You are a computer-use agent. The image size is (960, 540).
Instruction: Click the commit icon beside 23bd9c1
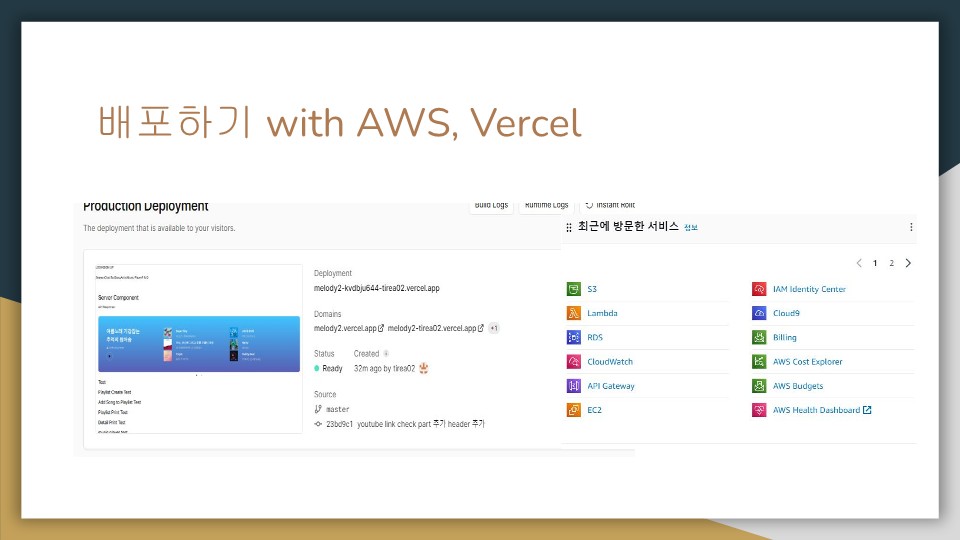pos(318,424)
